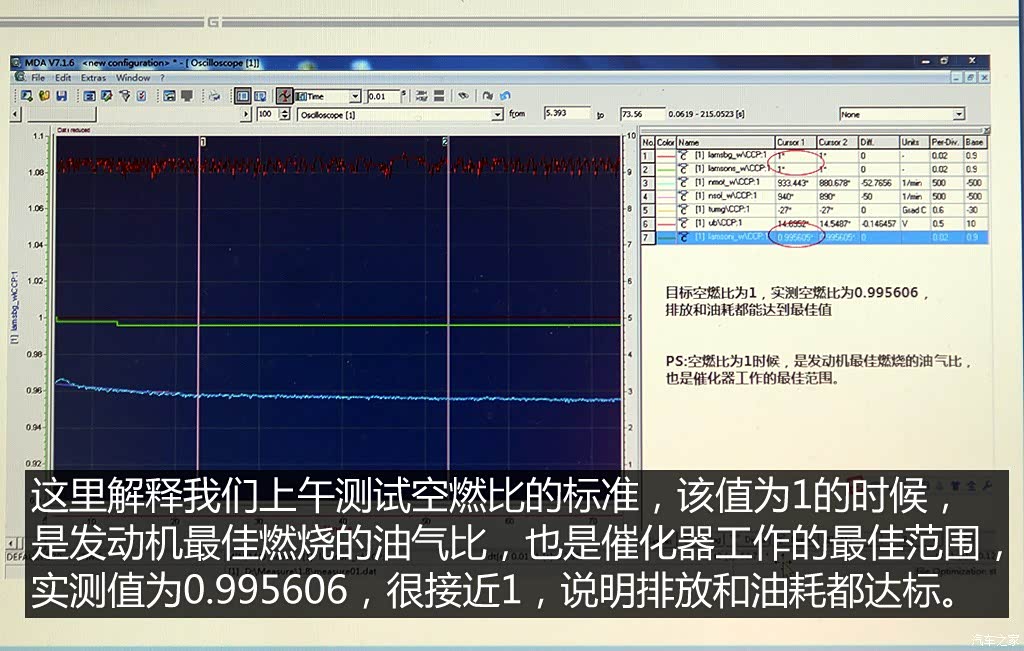Click the 'Name' column header
This screenshot has height=651, width=1024.
725,142
